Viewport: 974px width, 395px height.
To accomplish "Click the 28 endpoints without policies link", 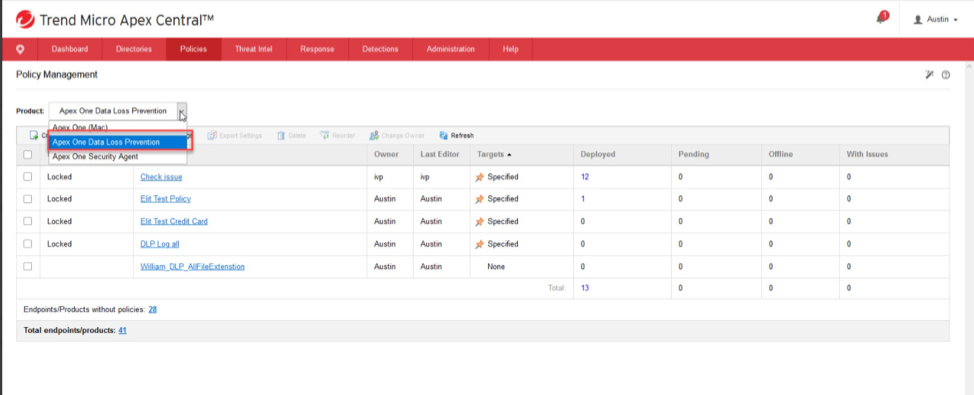I will click(x=152, y=309).
